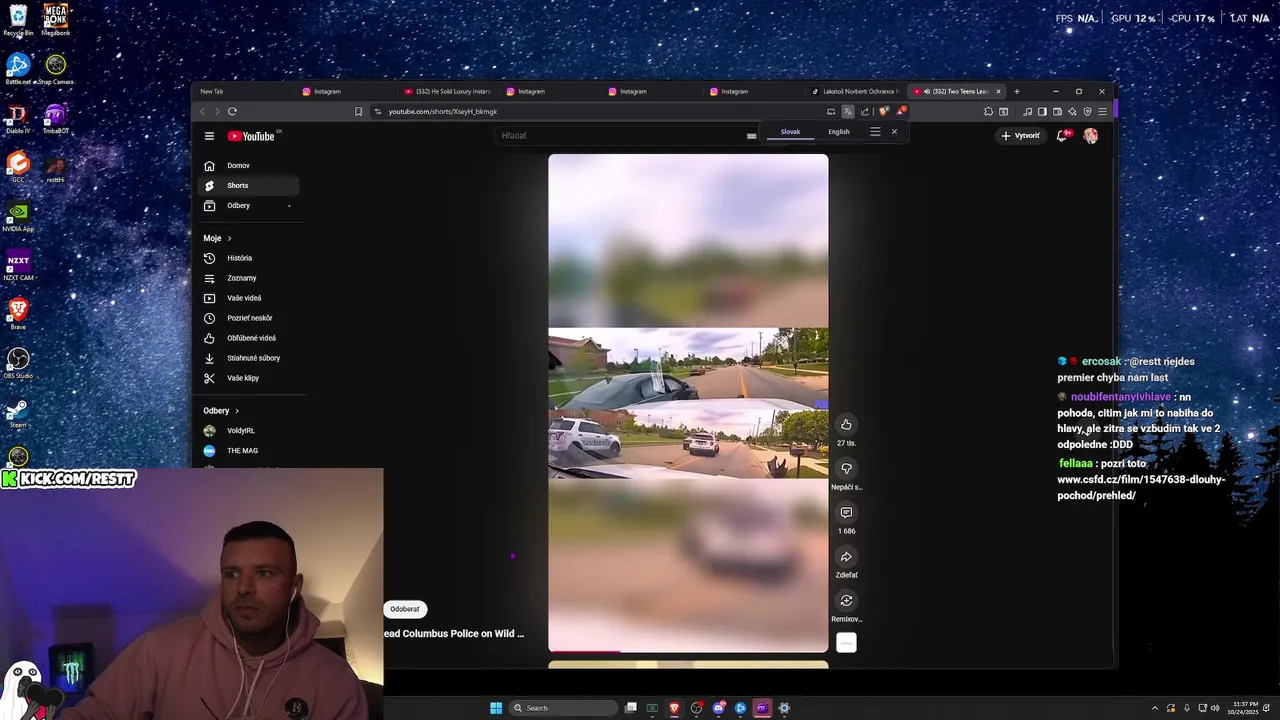Open OBS Studio desktop shortcut

pyautogui.click(x=18, y=363)
